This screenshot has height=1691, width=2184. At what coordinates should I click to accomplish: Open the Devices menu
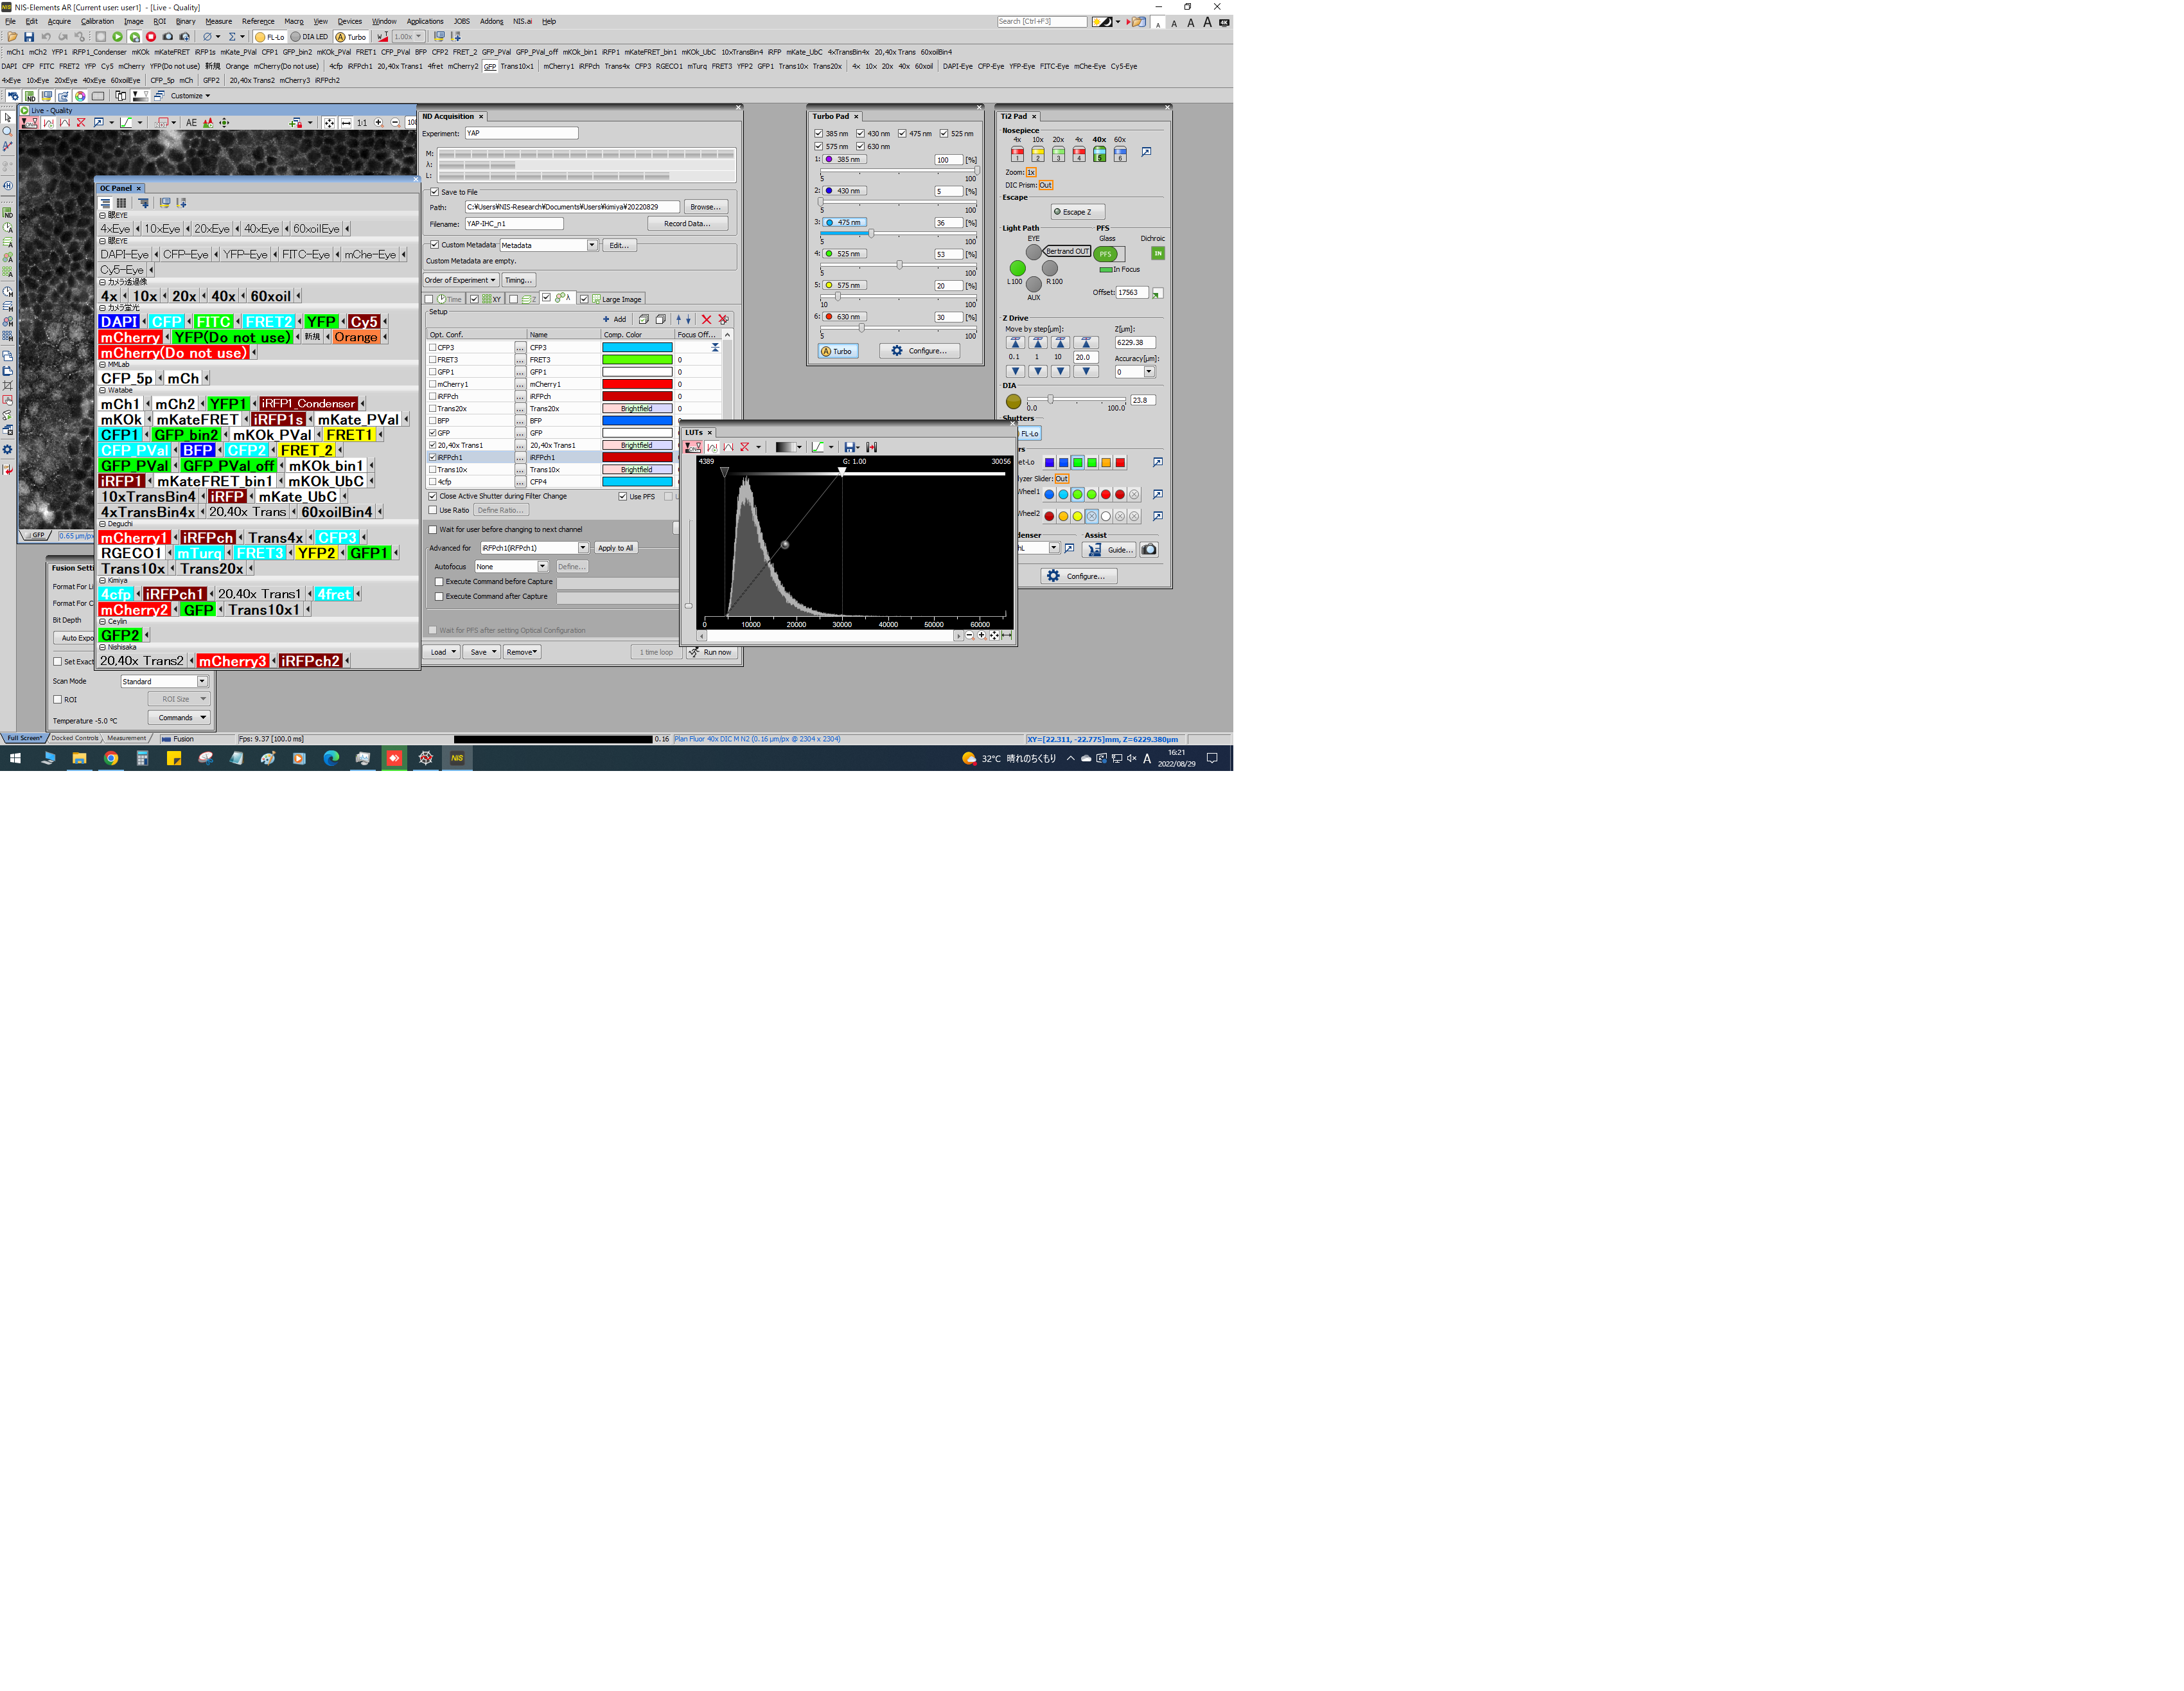[x=349, y=21]
